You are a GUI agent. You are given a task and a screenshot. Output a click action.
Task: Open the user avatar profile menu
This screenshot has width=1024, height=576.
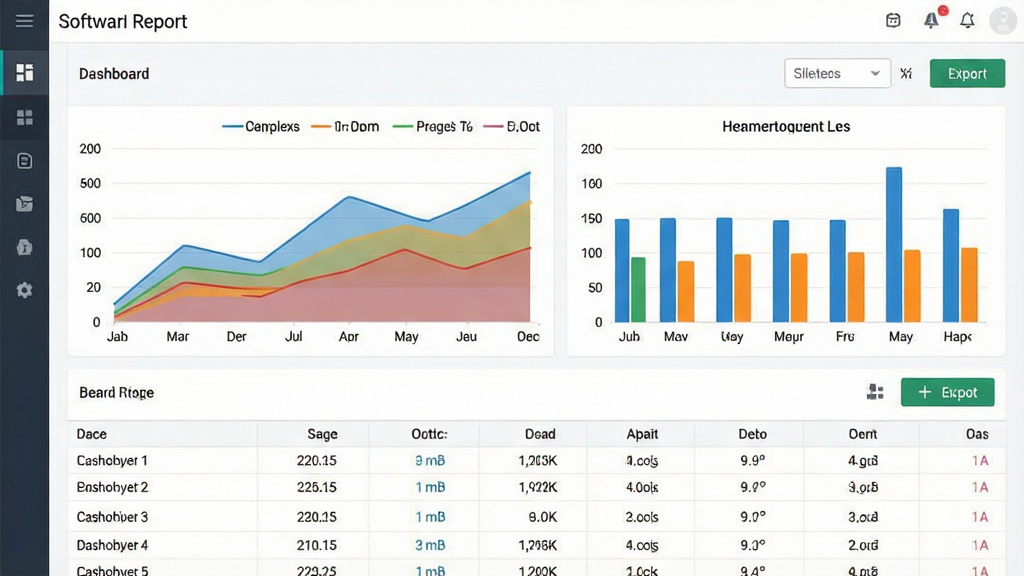pyautogui.click(x=1002, y=21)
